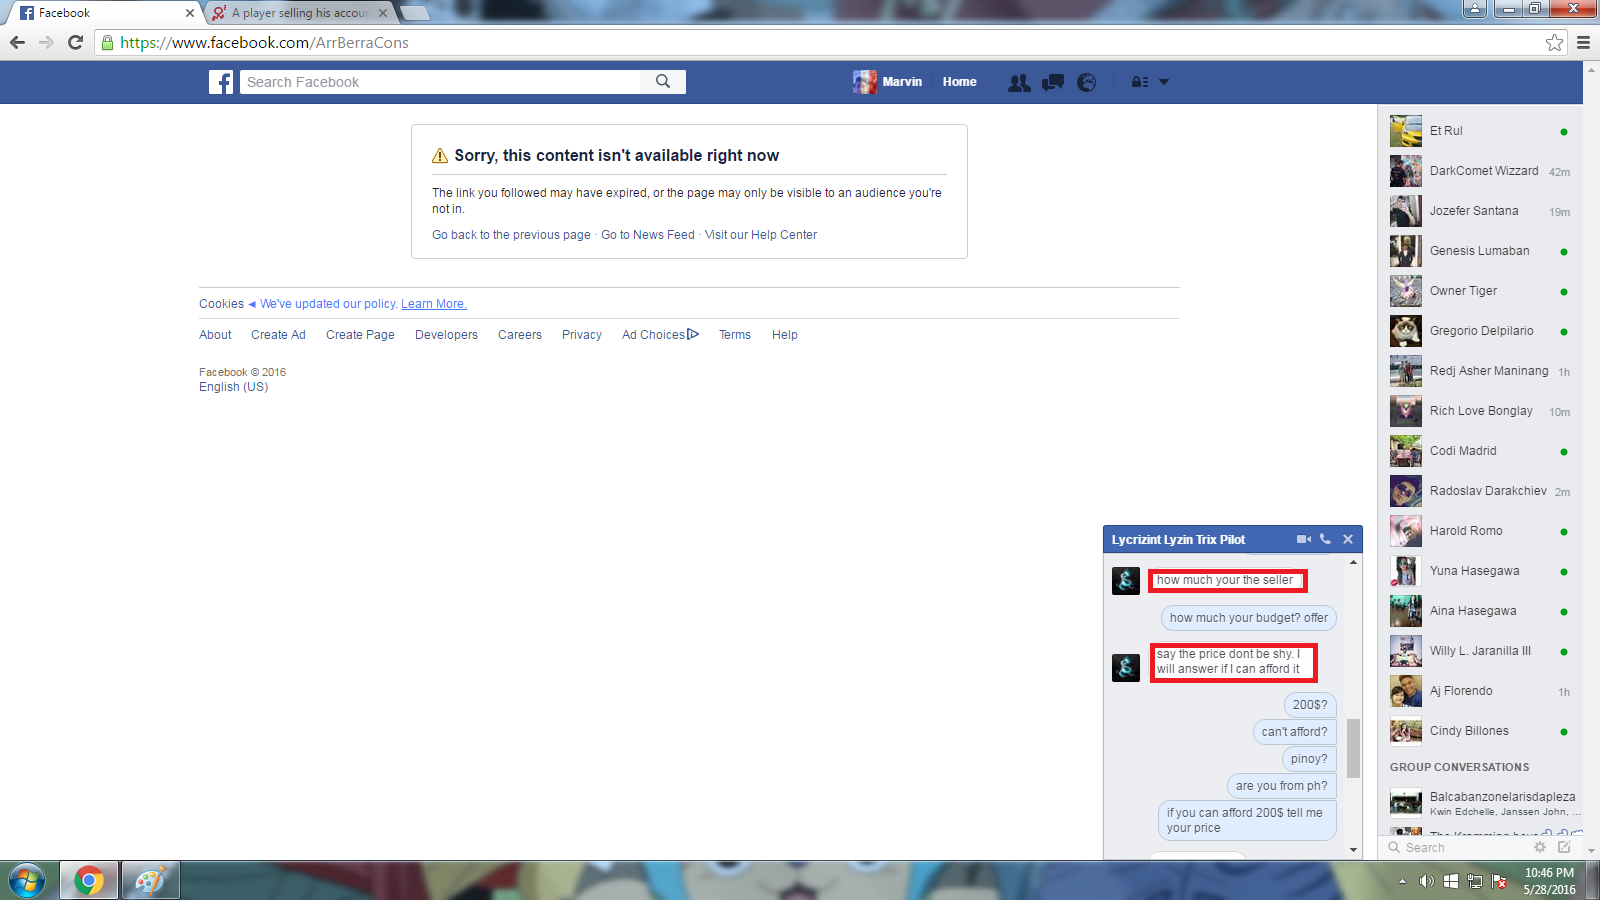Click the Privacy Shortcuts lock icon
This screenshot has width=1600, height=900.
[1139, 83]
